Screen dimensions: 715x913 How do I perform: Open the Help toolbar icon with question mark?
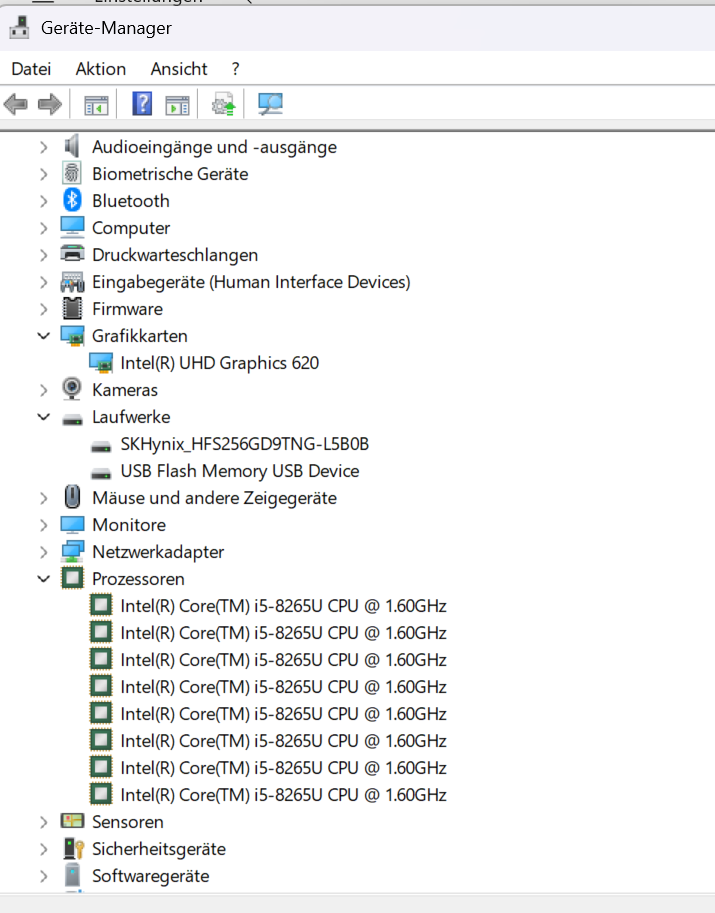point(142,104)
